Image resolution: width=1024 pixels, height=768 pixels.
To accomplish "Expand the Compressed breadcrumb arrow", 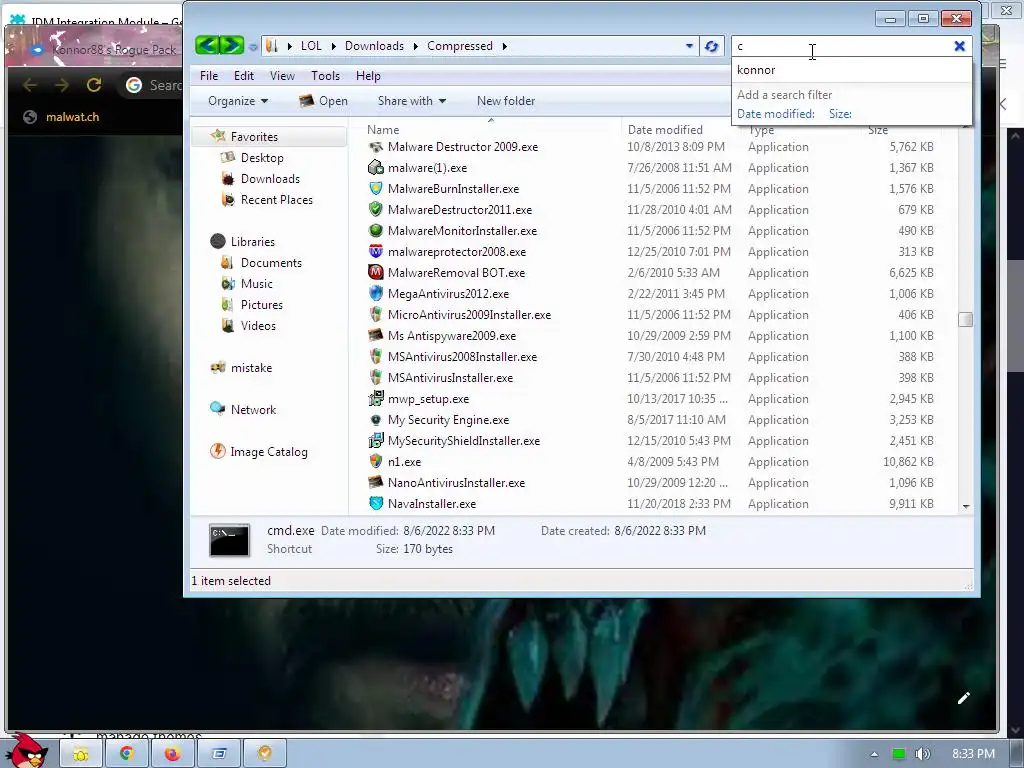I will pos(505,46).
